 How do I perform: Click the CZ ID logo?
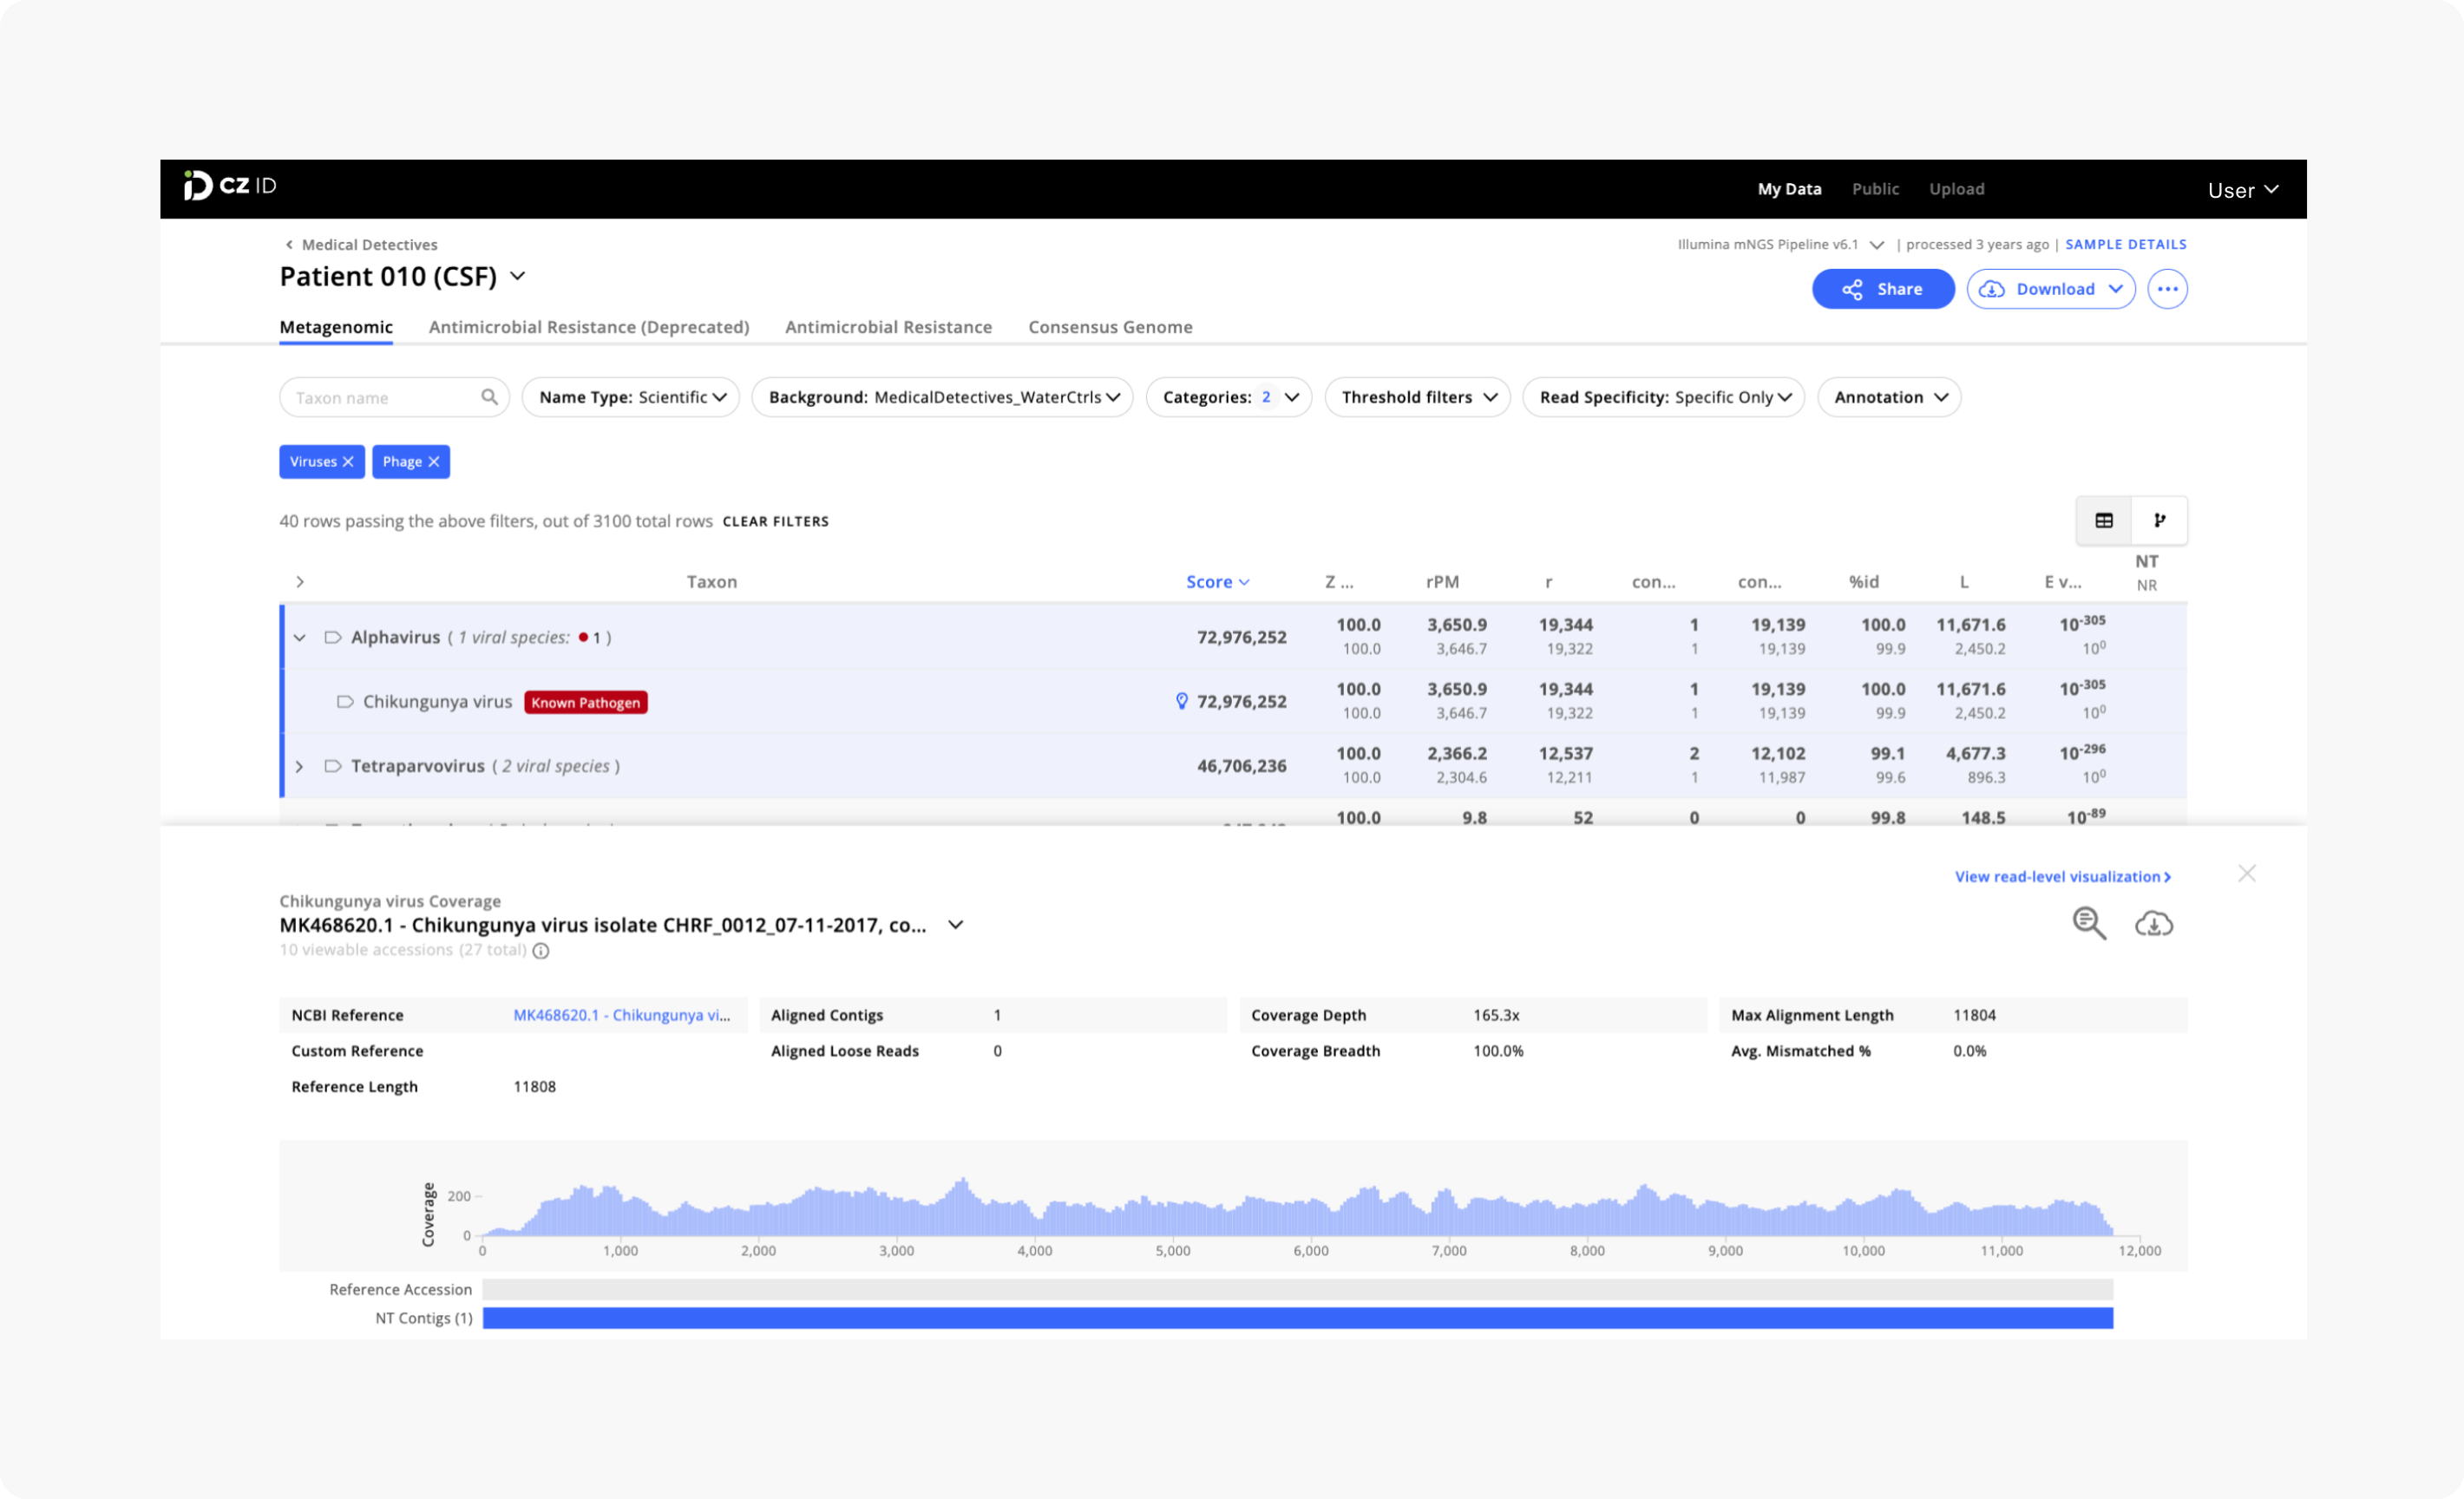pyautogui.click(x=229, y=186)
